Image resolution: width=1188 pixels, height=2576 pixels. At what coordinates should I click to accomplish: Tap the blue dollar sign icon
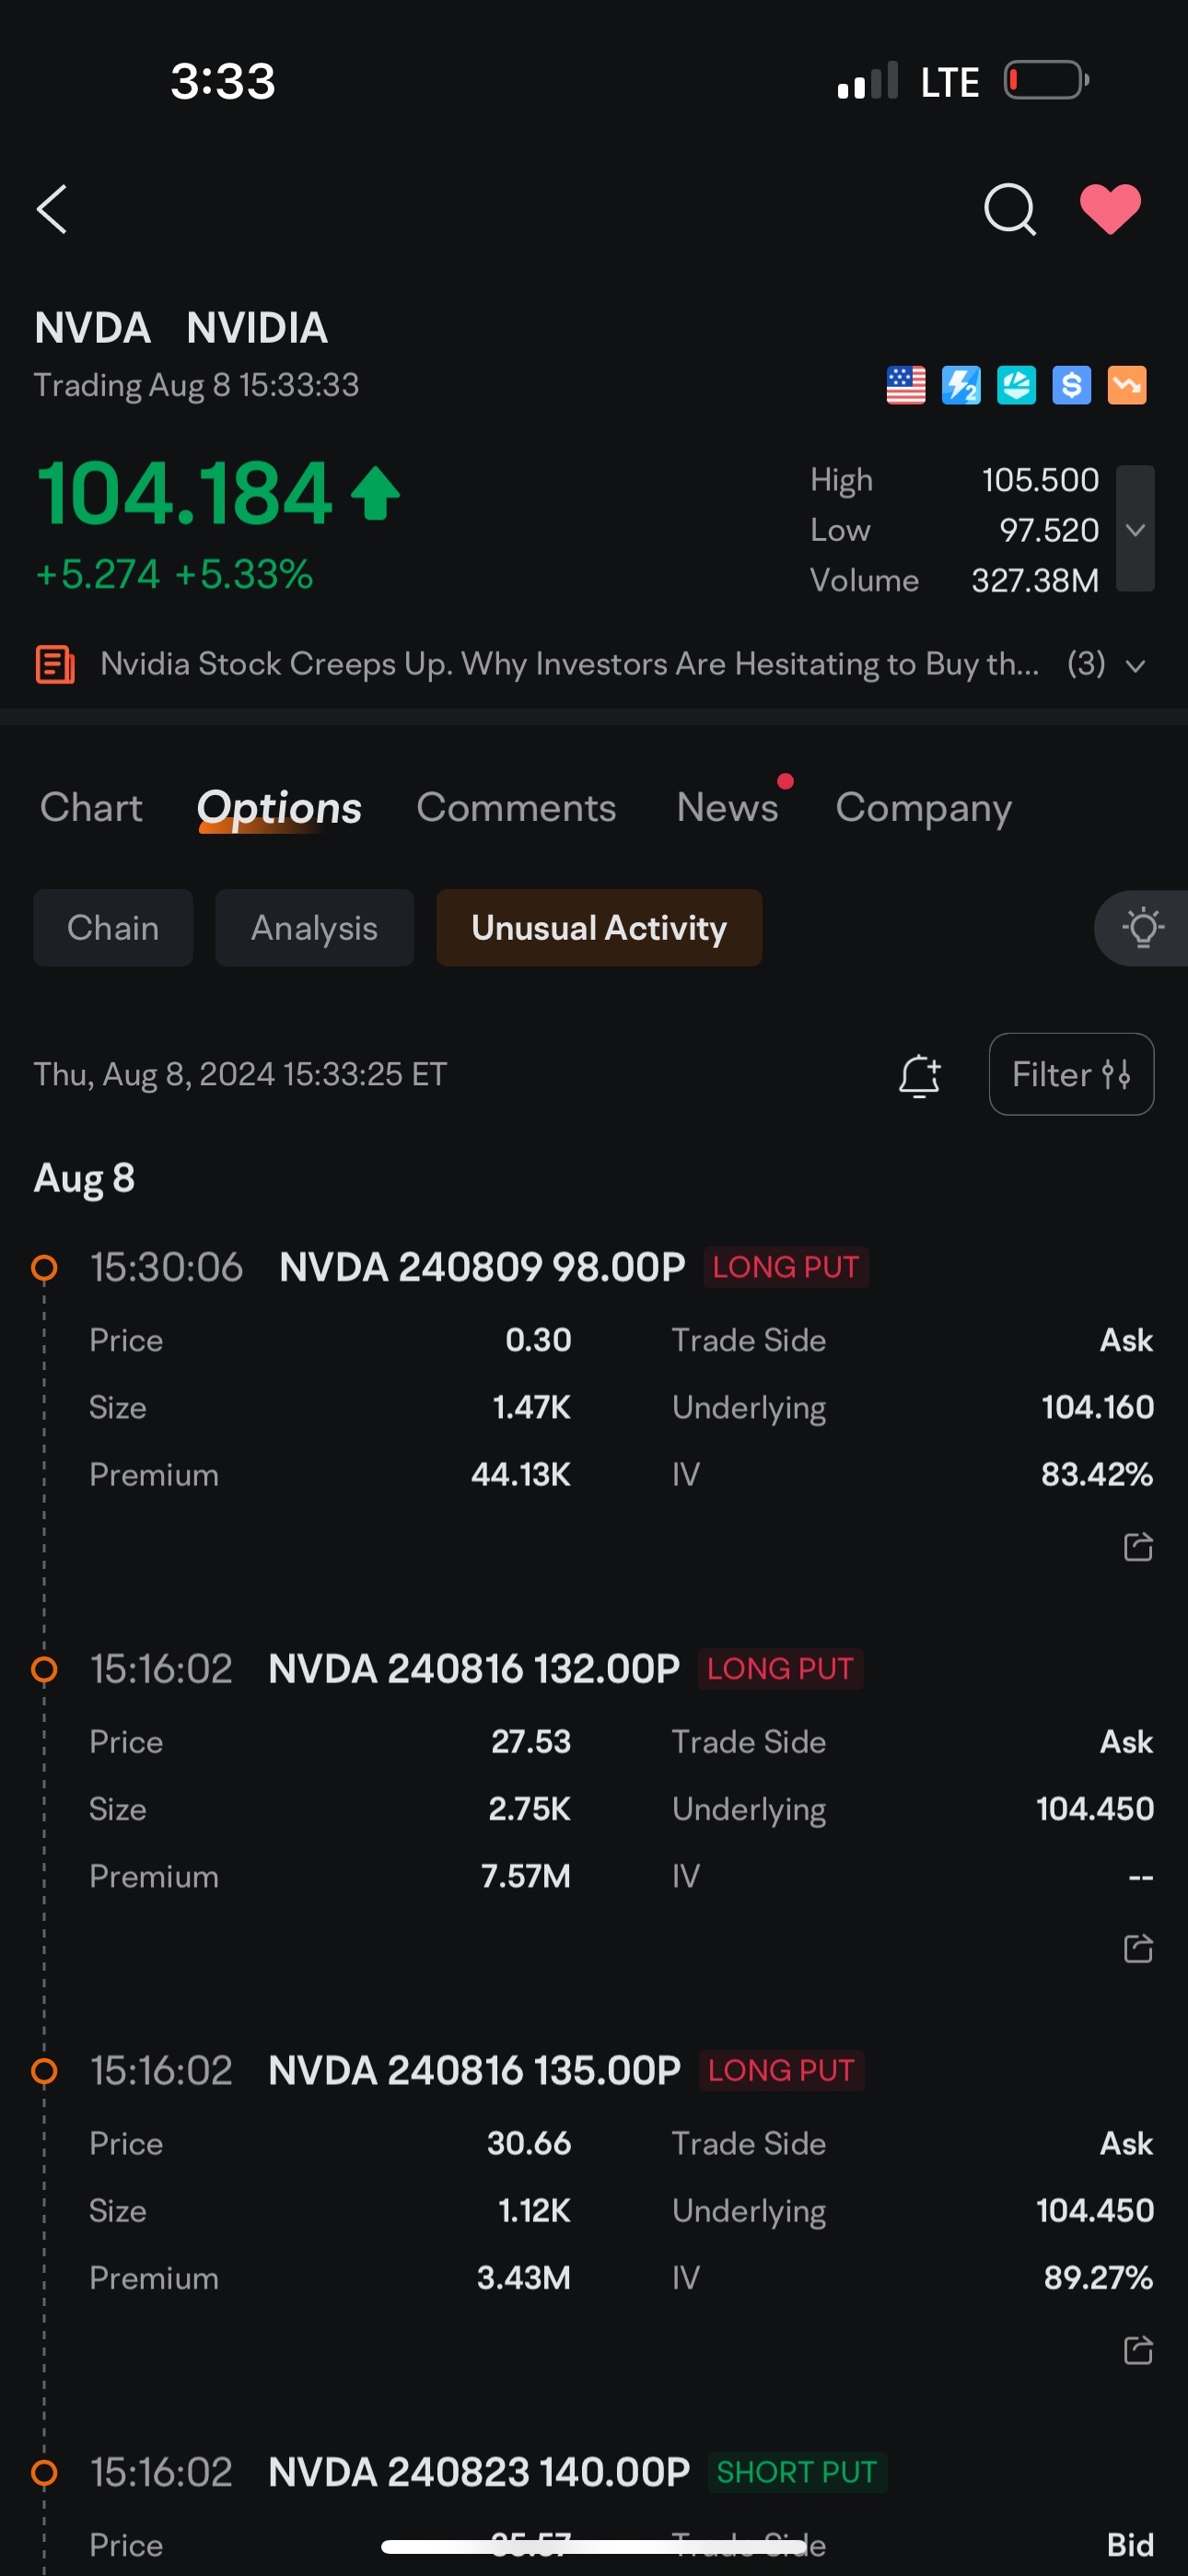pos(1071,385)
